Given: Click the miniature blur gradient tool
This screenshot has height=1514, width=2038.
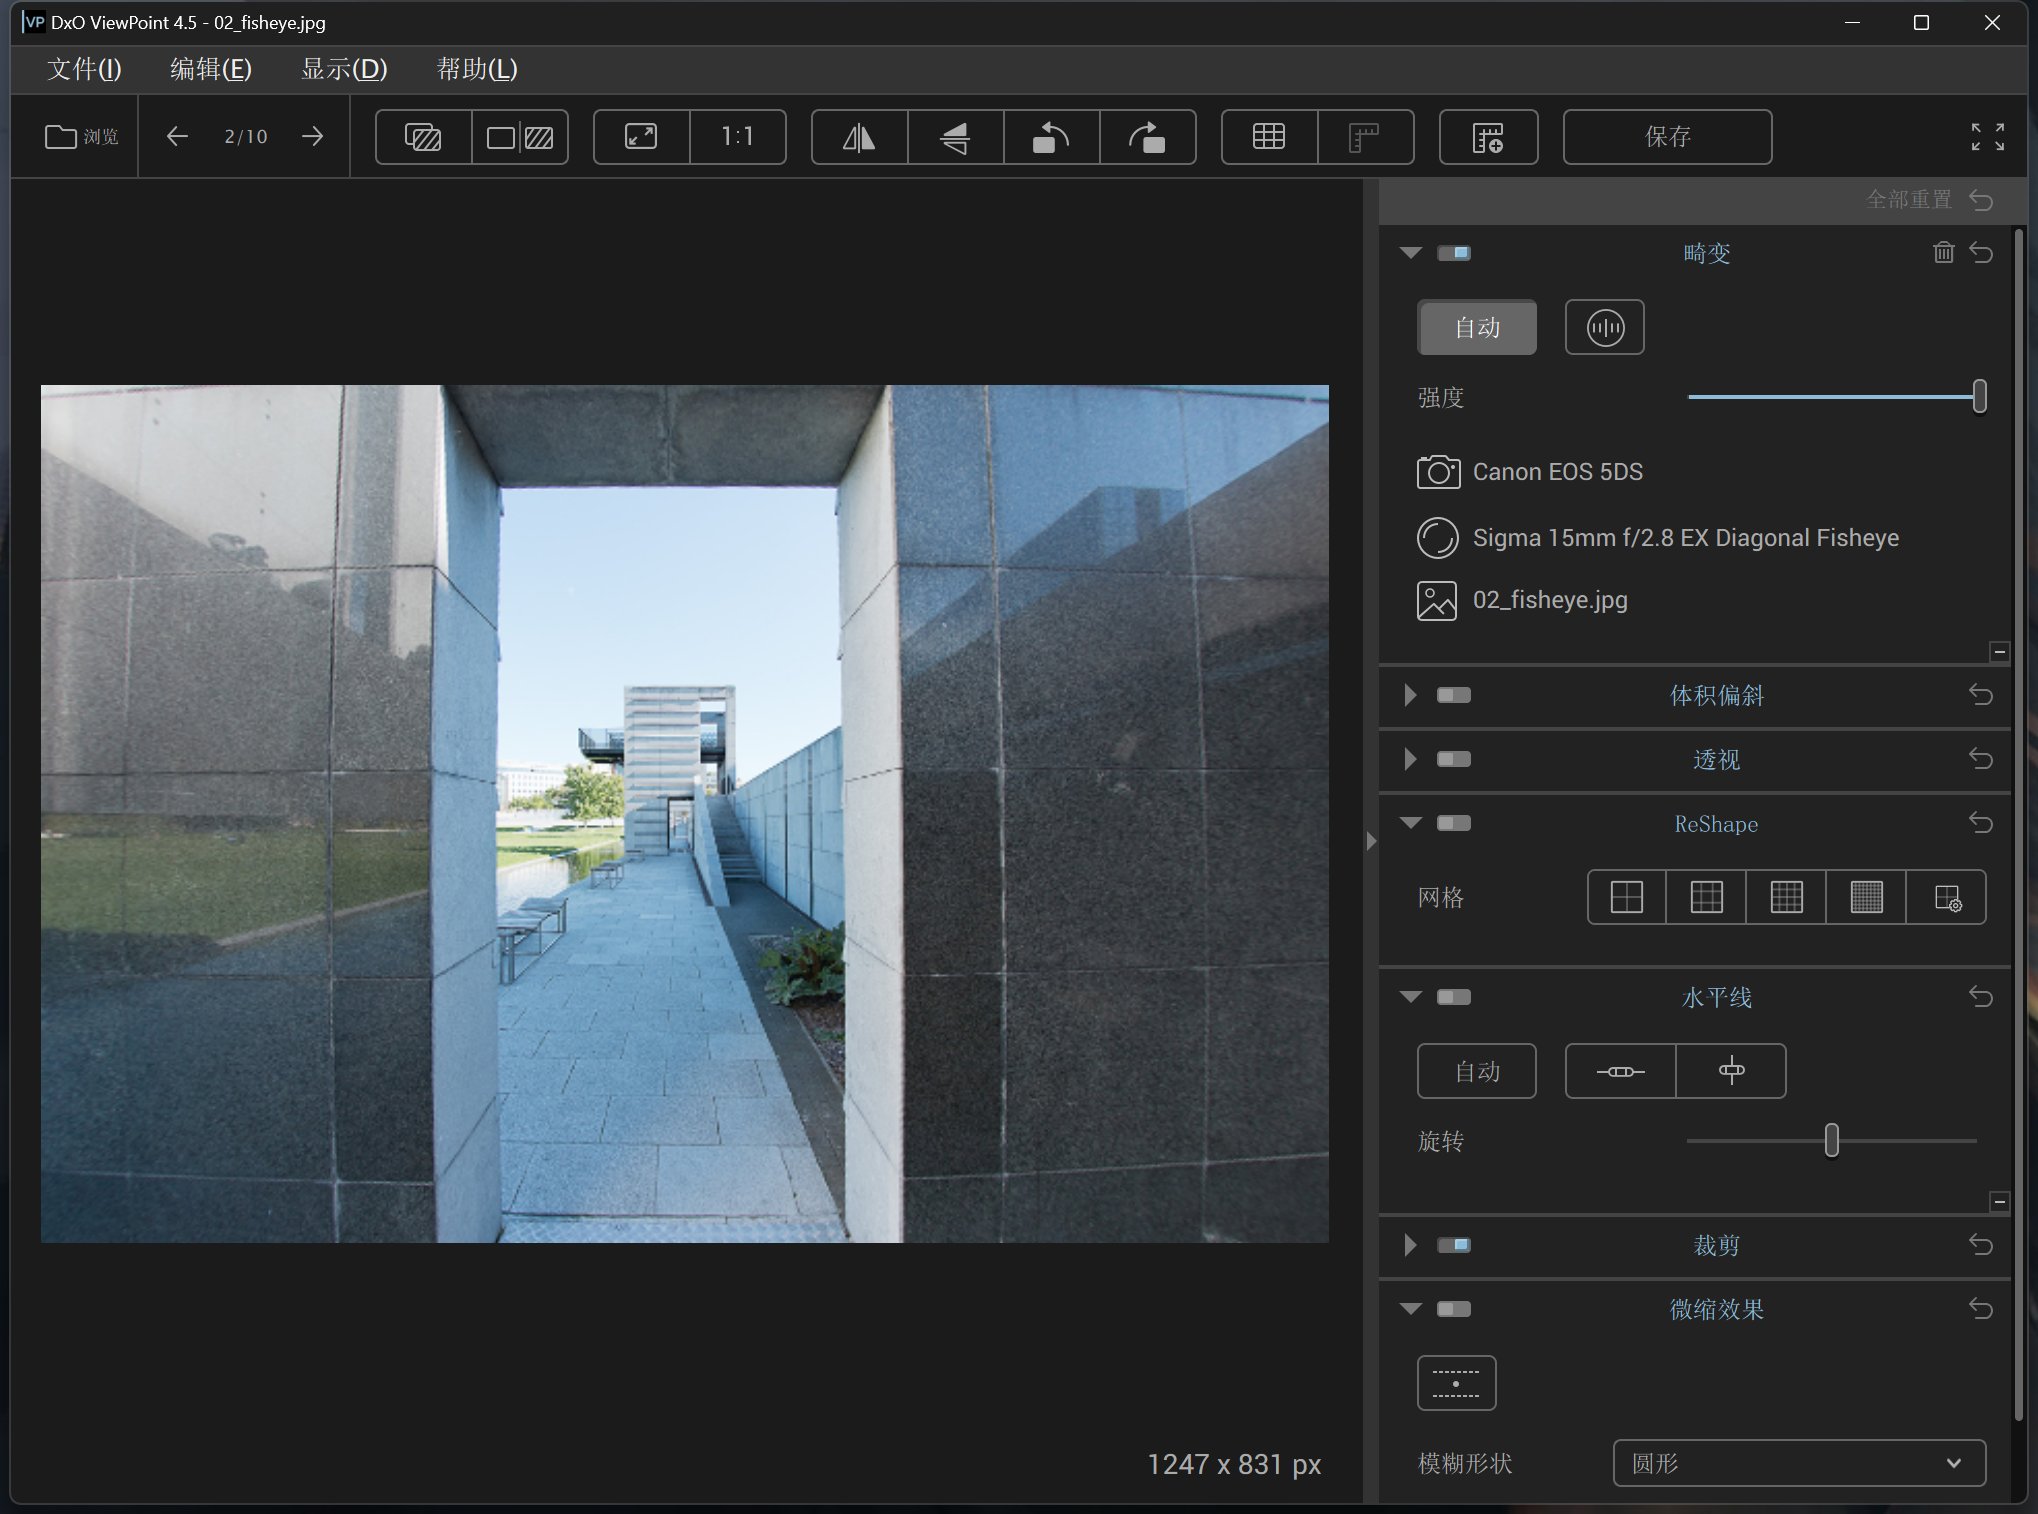Looking at the screenshot, I should pyautogui.click(x=1457, y=1383).
